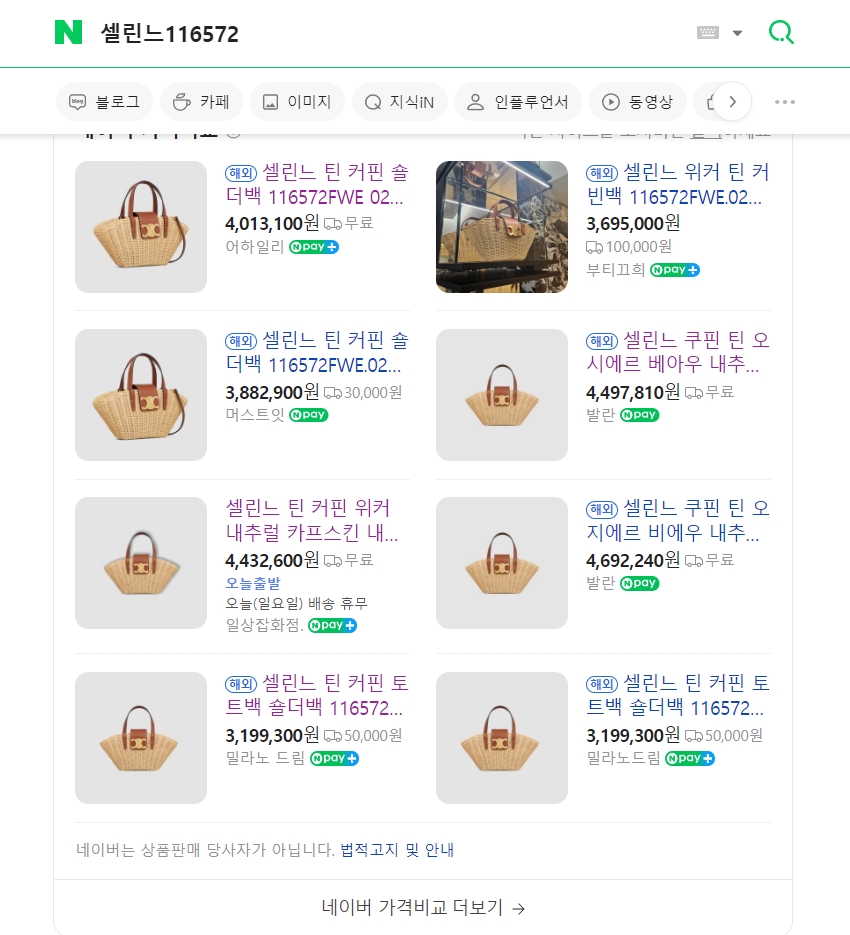Expand the keyboard options dropdown arrow
Screen dimensions: 850x935
738,33
